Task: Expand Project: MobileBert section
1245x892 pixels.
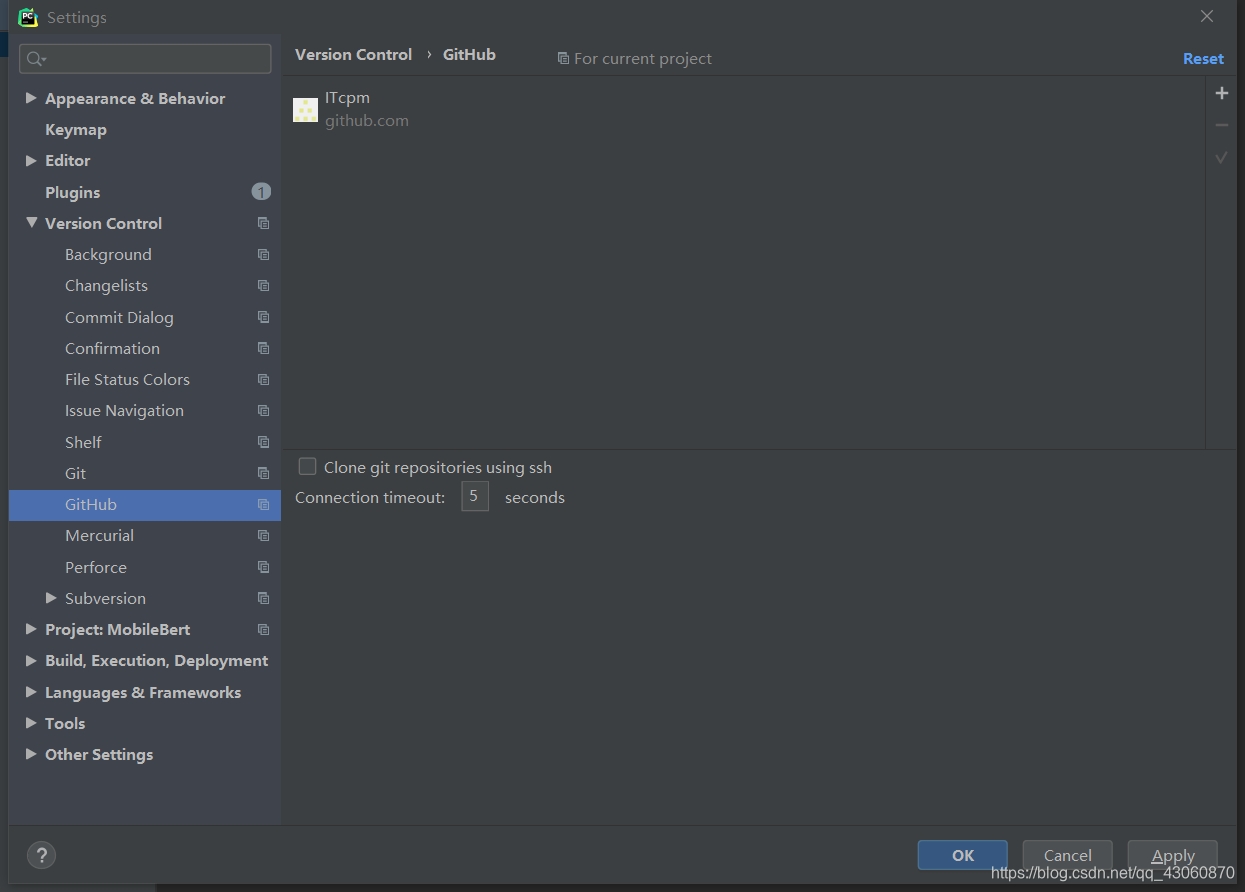Action: [x=31, y=629]
